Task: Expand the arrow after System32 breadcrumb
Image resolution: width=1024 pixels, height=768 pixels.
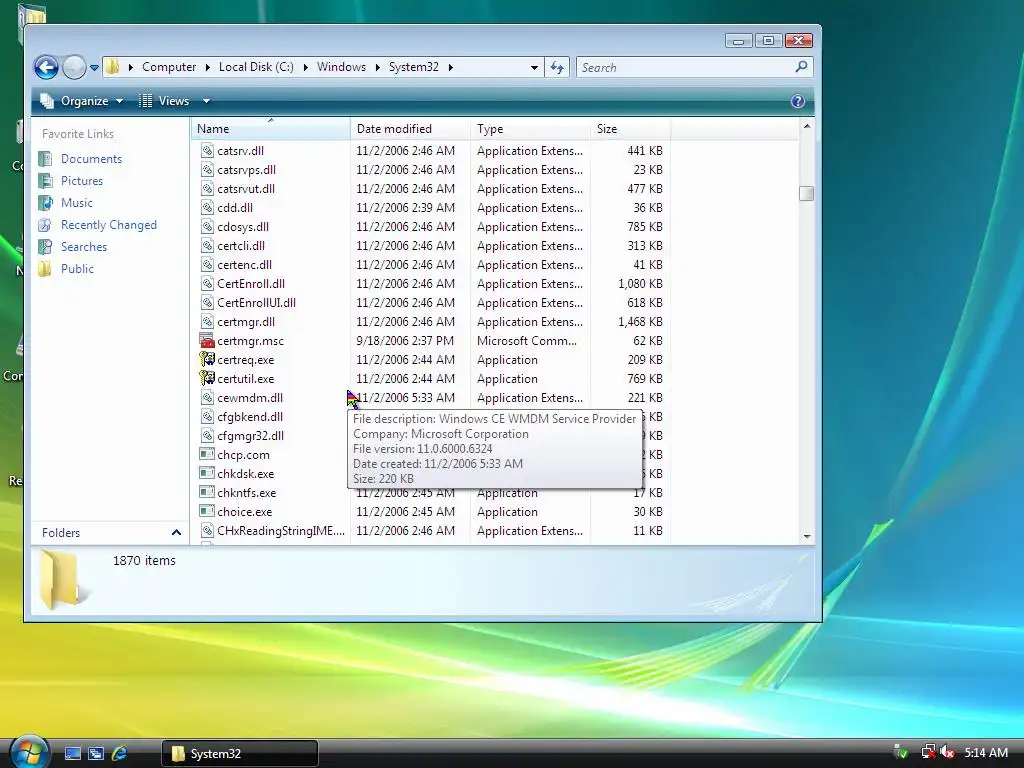Action: pyautogui.click(x=451, y=67)
